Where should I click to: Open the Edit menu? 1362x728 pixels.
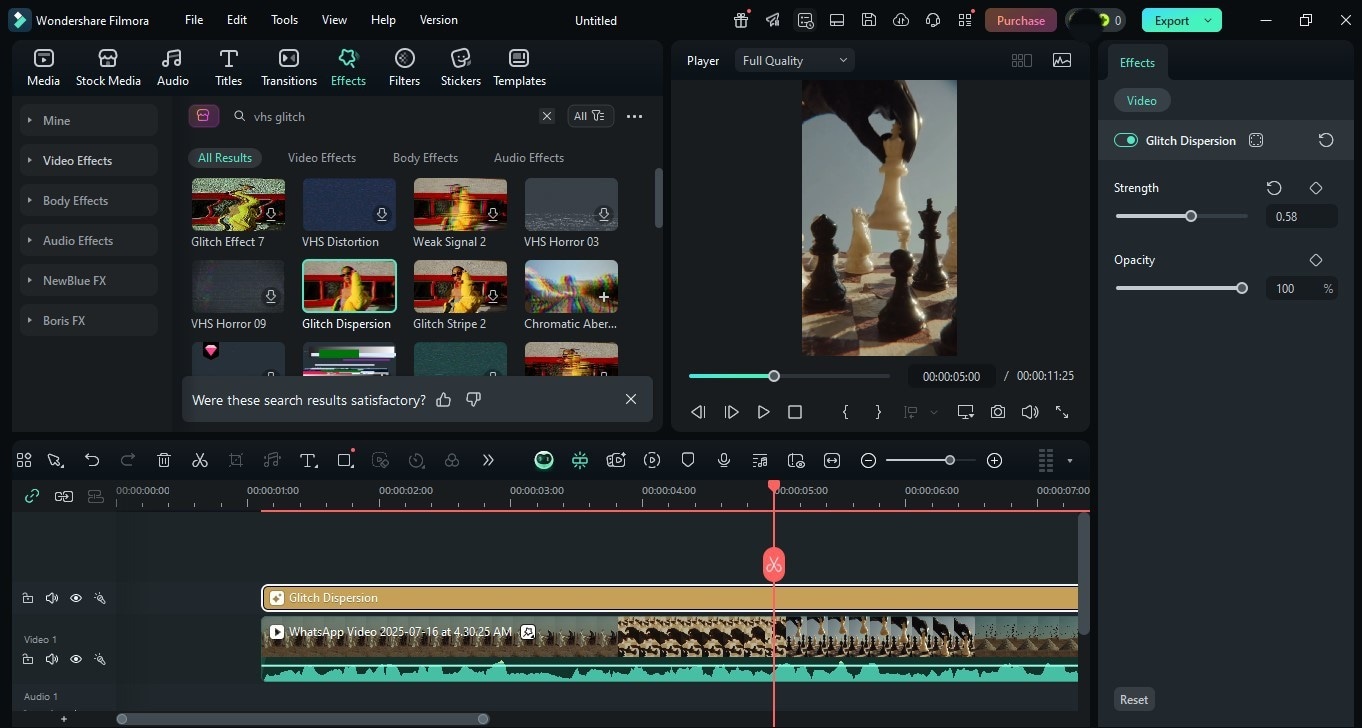pyautogui.click(x=237, y=20)
